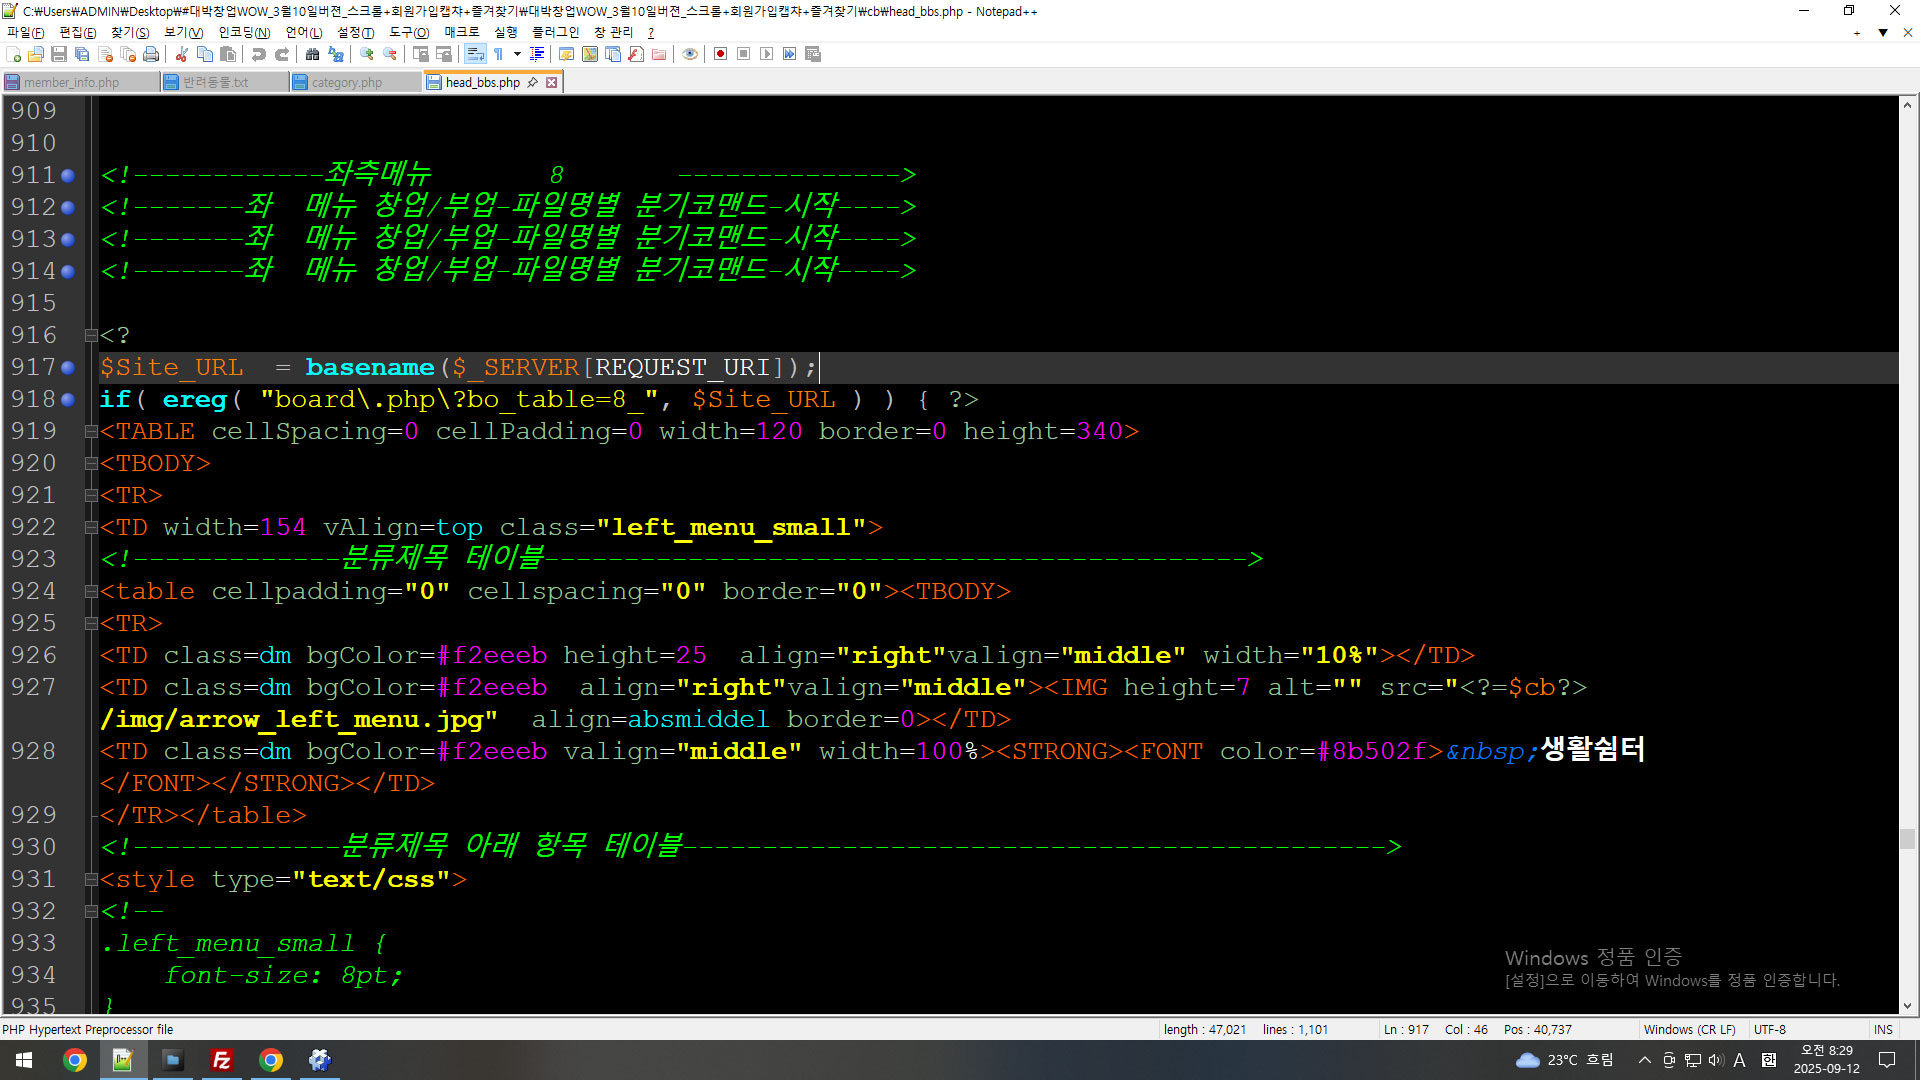Collapse the comment fold at line 932
Viewport: 1920px width, 1080px height.
pyautogui.click(x=91, y=911)
